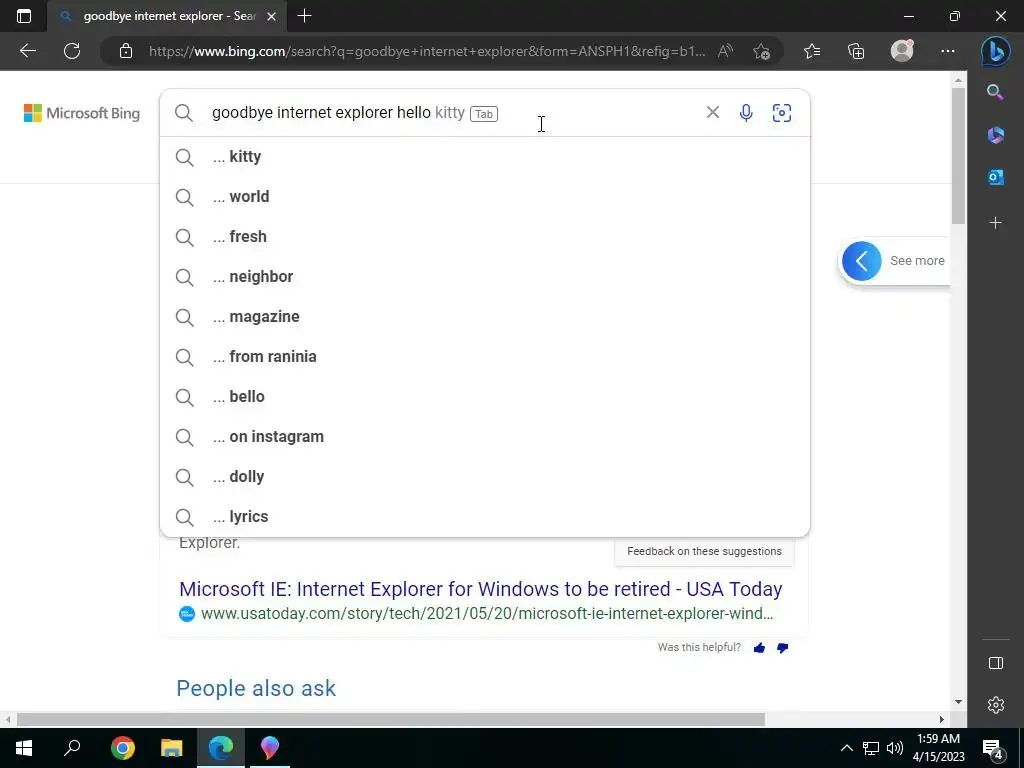Image resolution: width=1024 pixels, height=768 pixels.
Task: Click the search magnifier in the search box
Action: tap(184, 113)
